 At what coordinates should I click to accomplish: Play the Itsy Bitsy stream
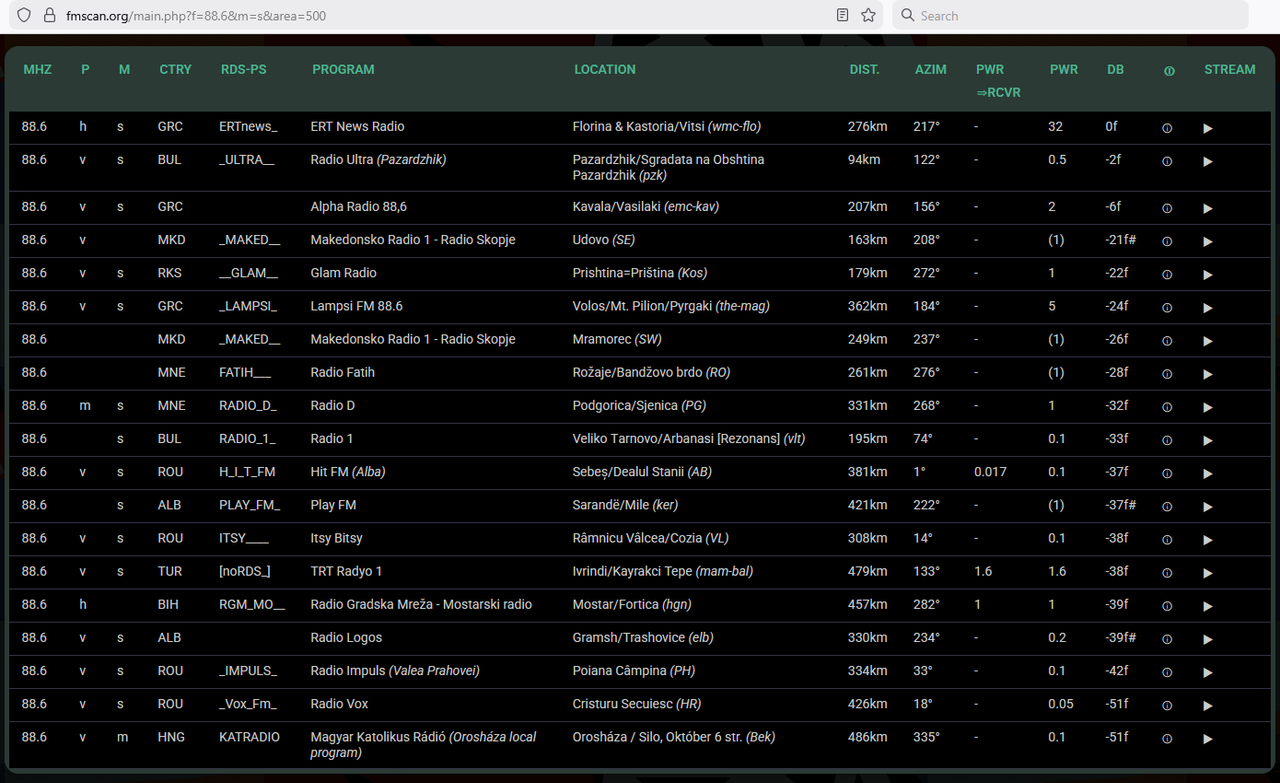point(1208,540)
